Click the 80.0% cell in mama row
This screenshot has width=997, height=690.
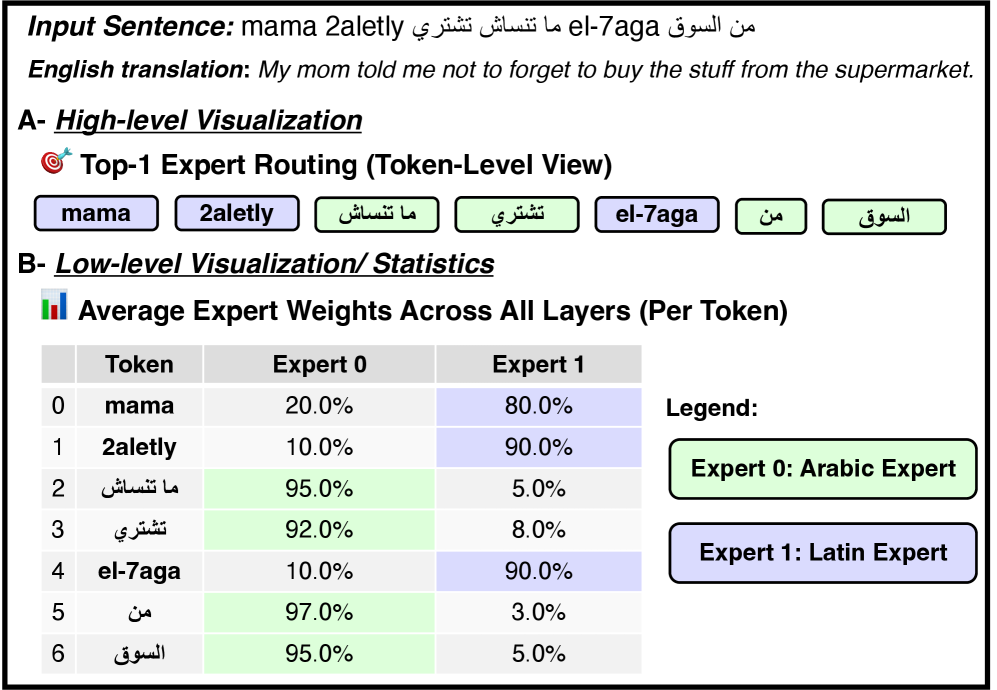pos(538,406)
